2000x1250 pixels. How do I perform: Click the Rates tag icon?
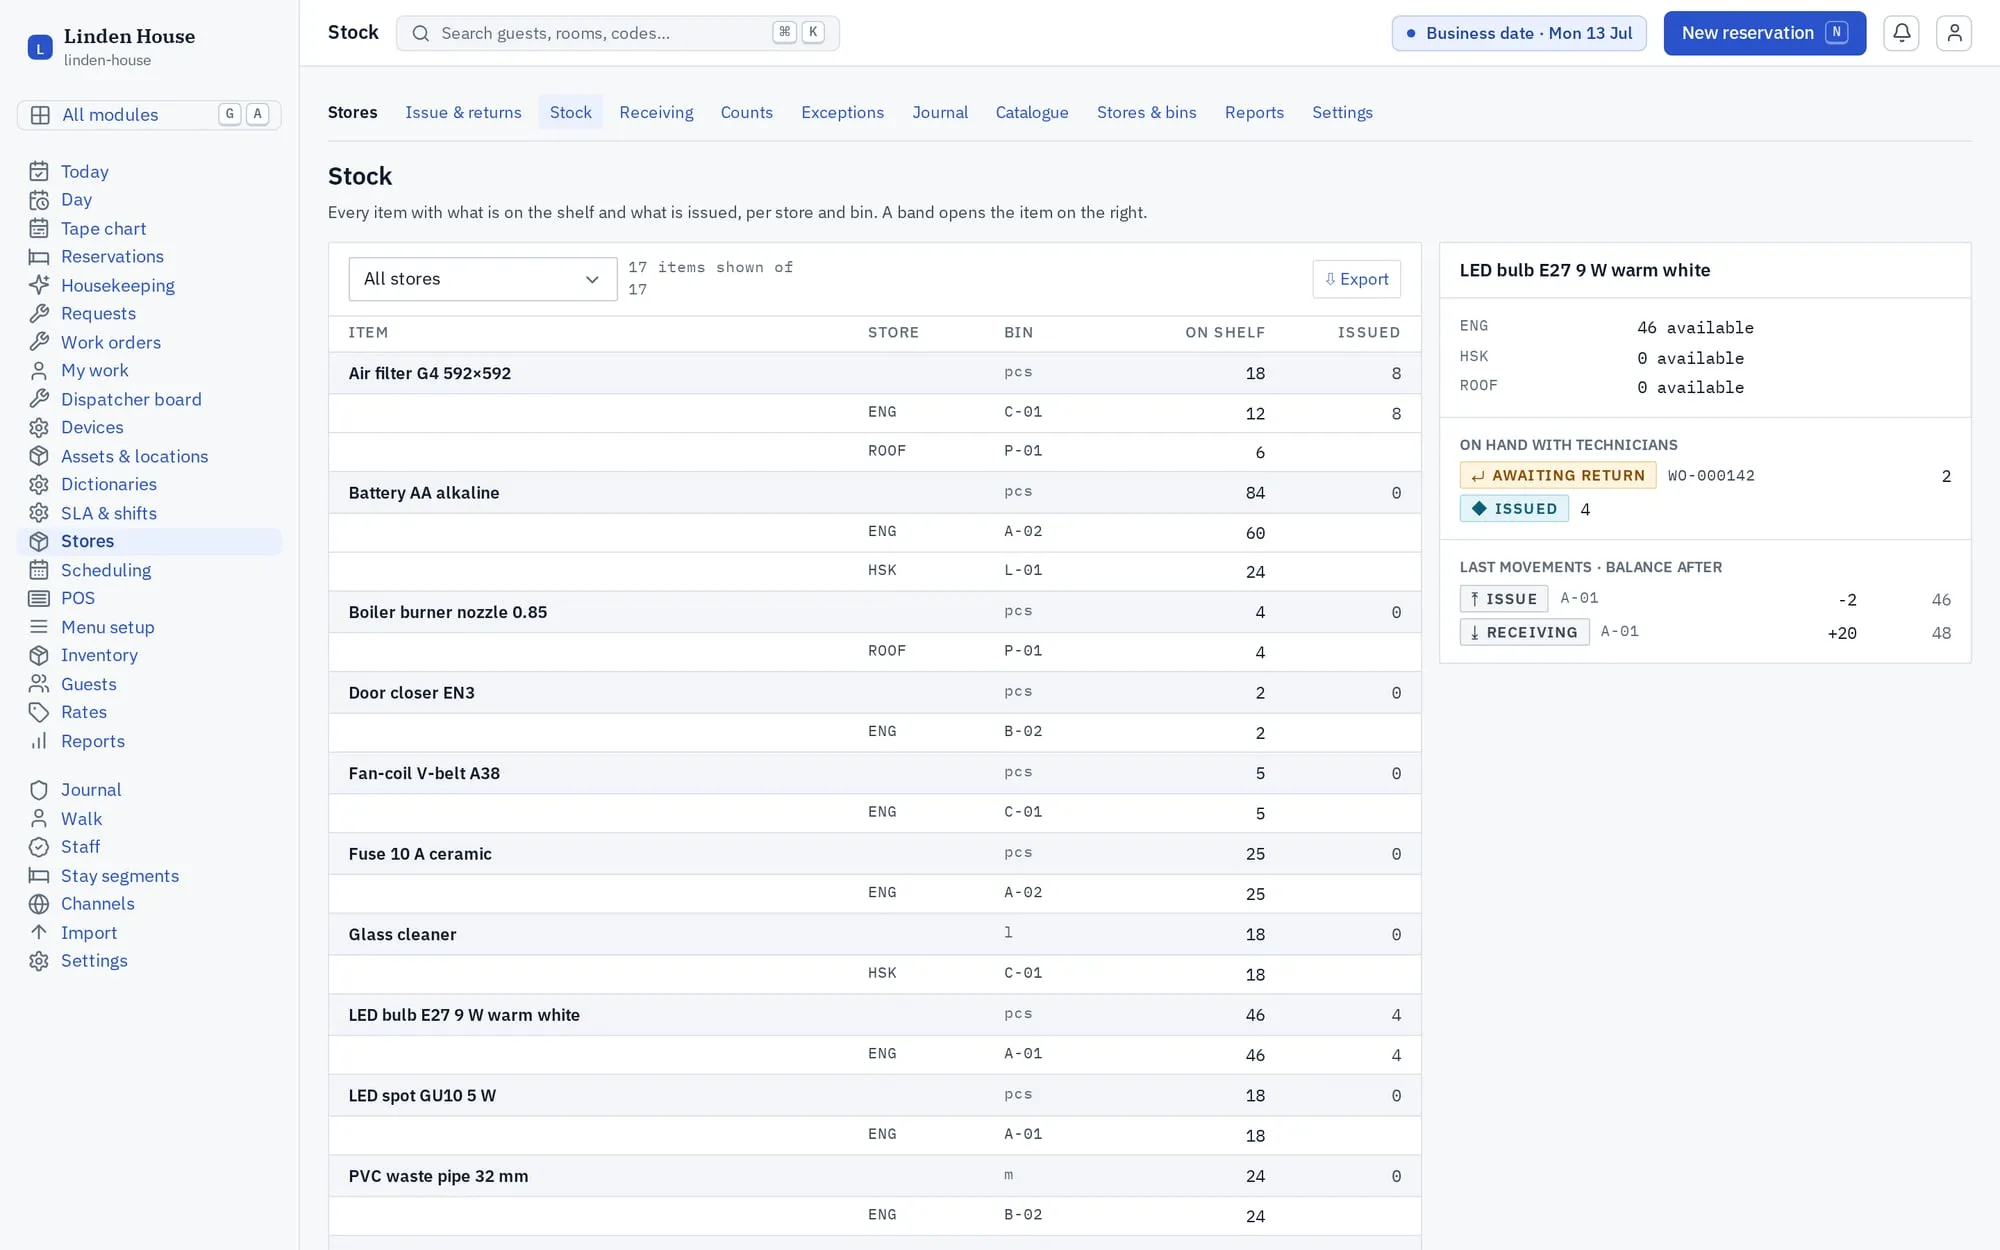(39, 713)
